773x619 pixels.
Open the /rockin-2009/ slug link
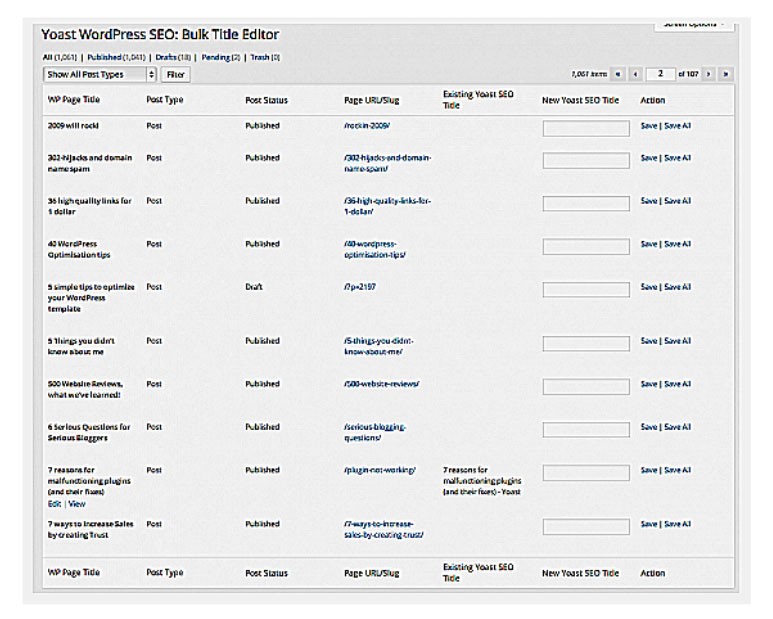tap(367, 126)
